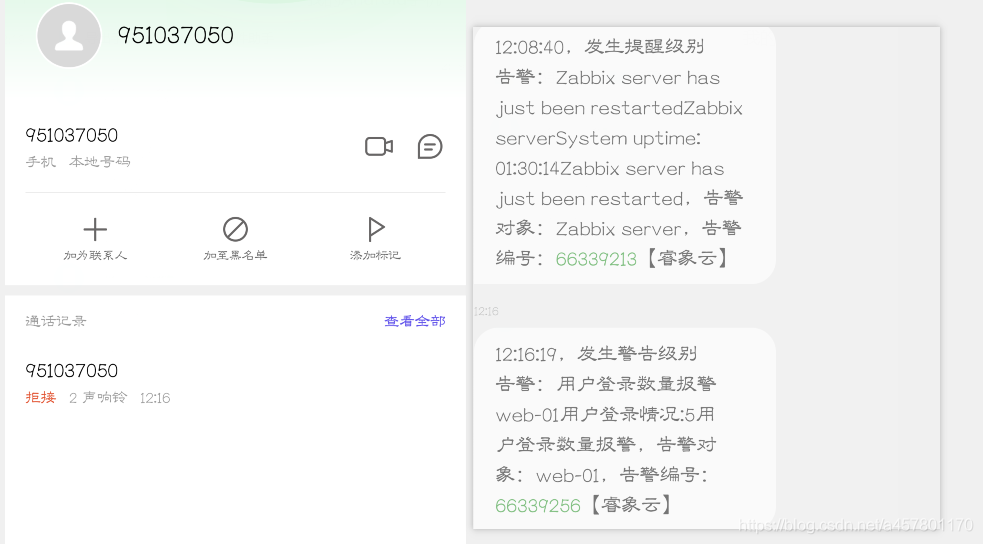The width and height of the screenshot is (983, 544).
Task: Select the Zabbix server restarted message bubble
Action: [x=624, y=154]
